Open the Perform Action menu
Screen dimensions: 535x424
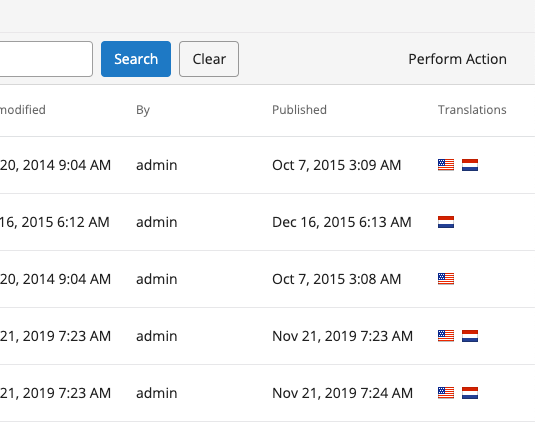(x=457, y=59)
